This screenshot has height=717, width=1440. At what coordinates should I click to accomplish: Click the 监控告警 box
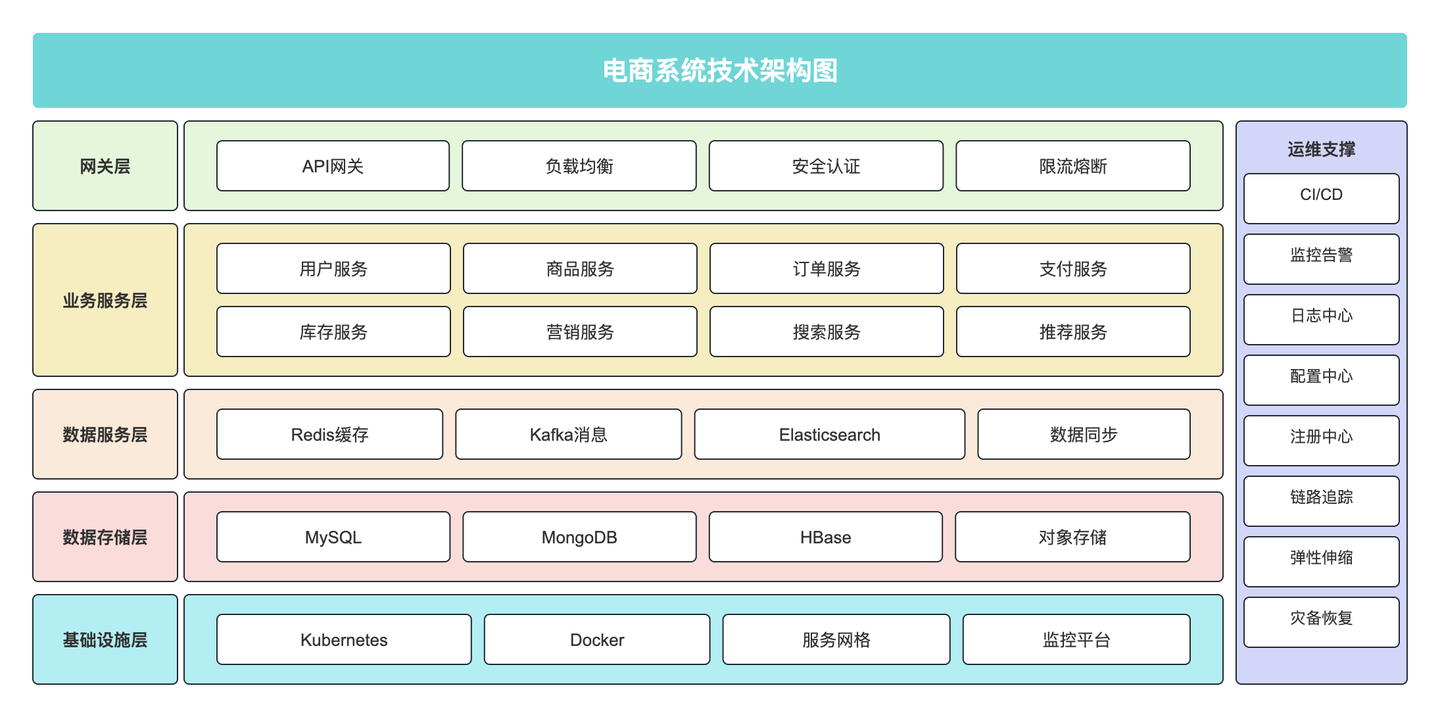1321,259
